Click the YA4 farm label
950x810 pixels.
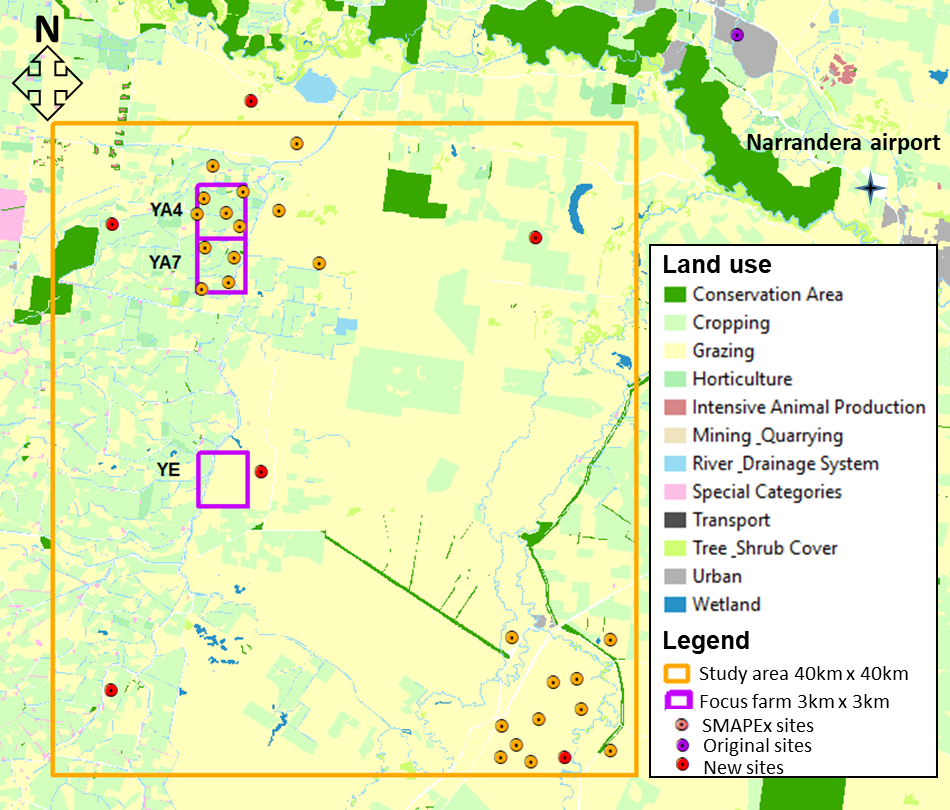coord(166,210)
